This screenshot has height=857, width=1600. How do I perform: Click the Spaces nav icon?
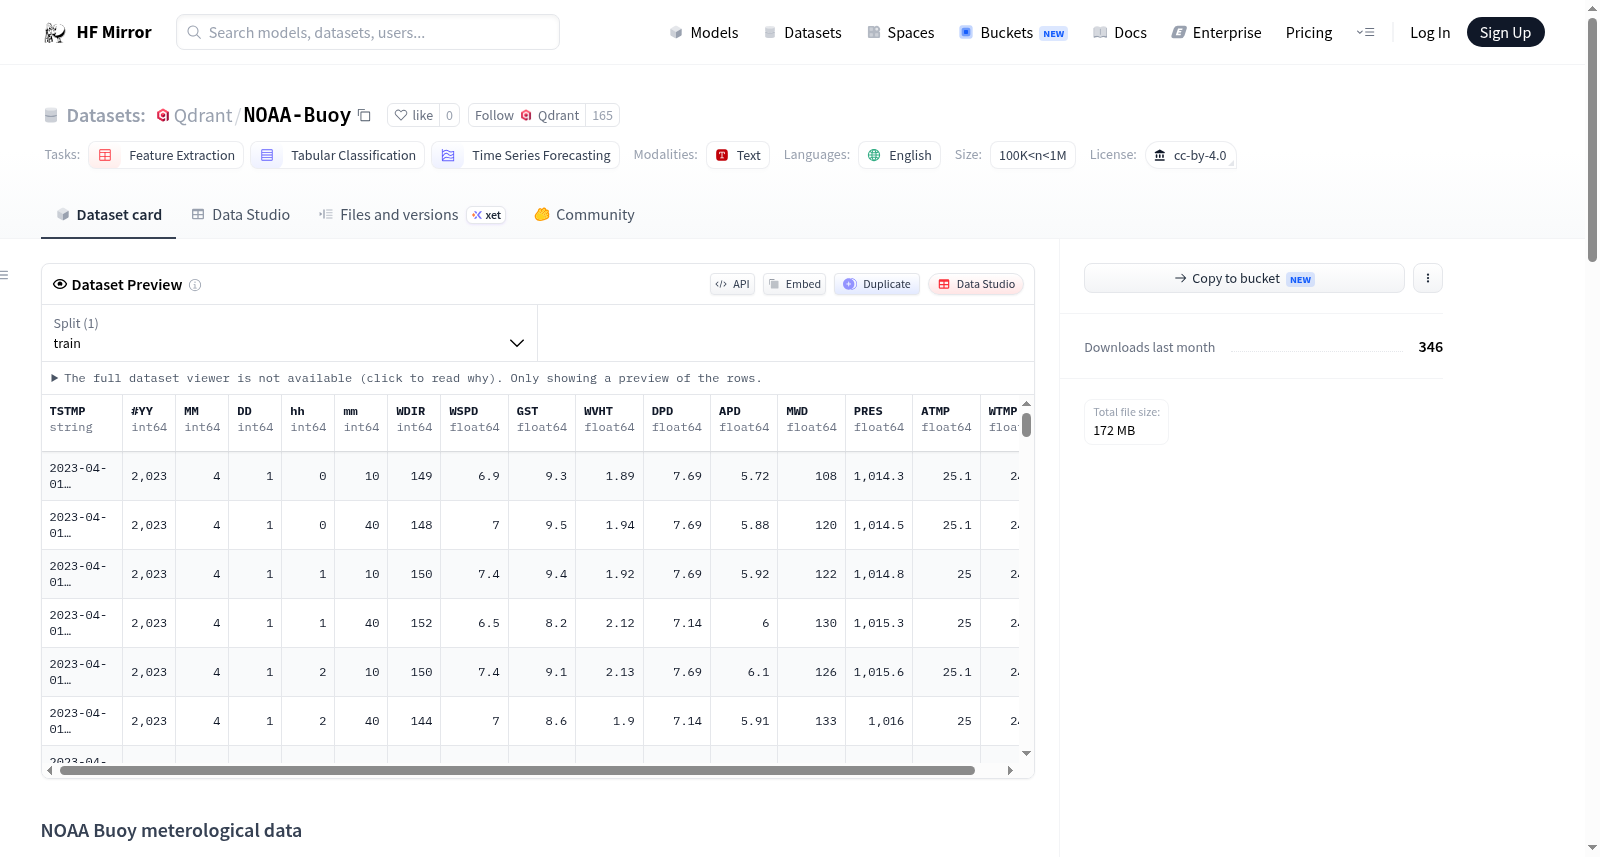click(874, 32)
